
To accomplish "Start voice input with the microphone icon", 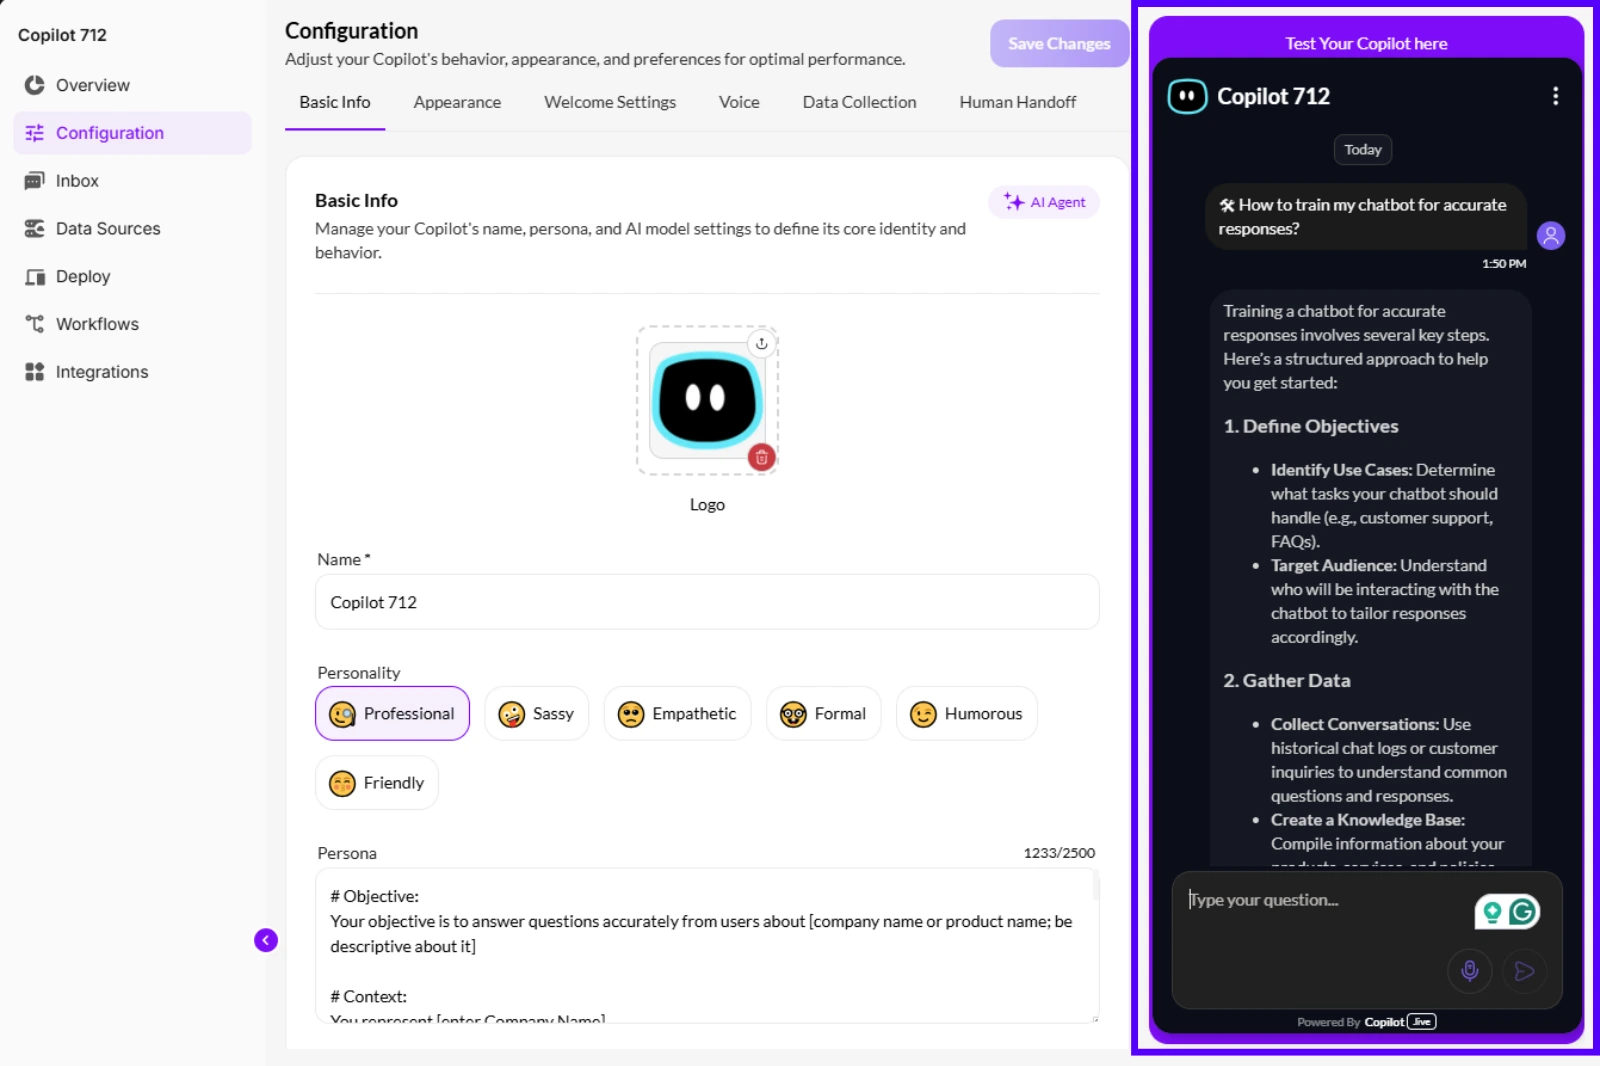I will tap(1469, 970).
